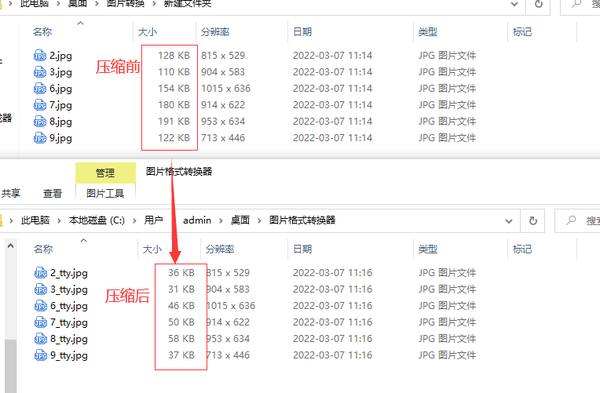The image size is (600, 393).
Task: Click refresh icon beside upper address bar
Action: [x=538, y=5]
